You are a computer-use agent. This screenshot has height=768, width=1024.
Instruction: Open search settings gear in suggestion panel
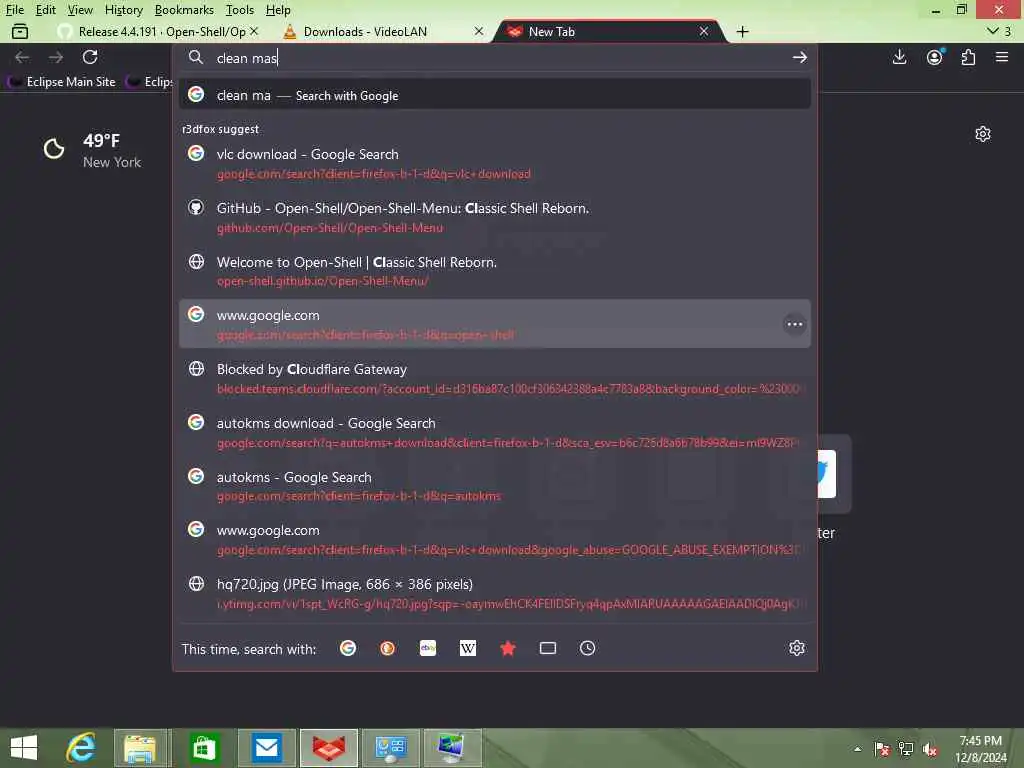point(796,648)
